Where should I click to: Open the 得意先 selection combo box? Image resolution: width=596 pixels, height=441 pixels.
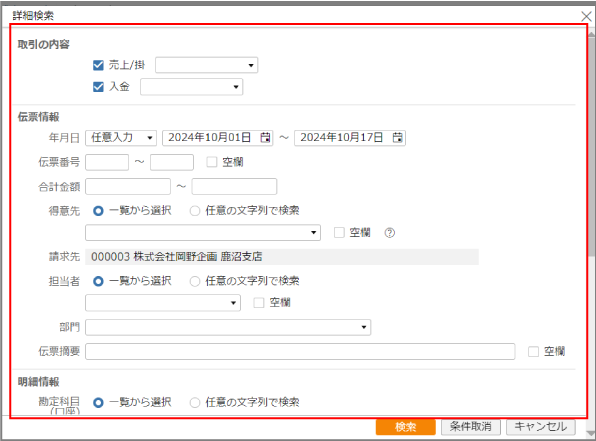coord(203,232)
